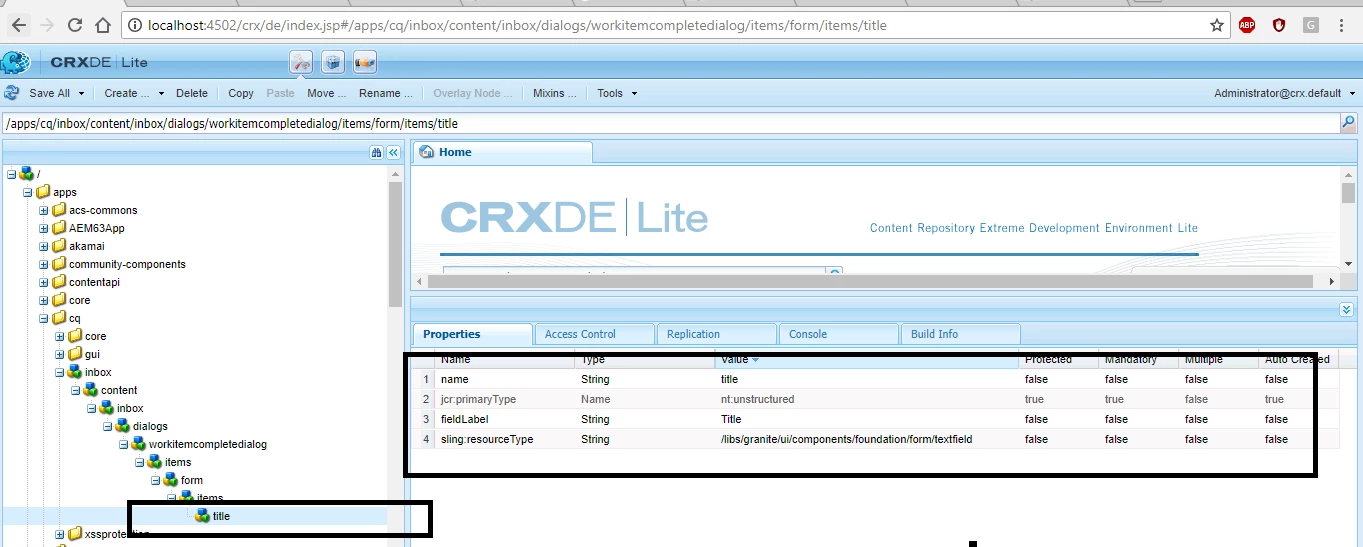
Task: Click the nt:unstructured value cell
Action: tap(867, 399)
